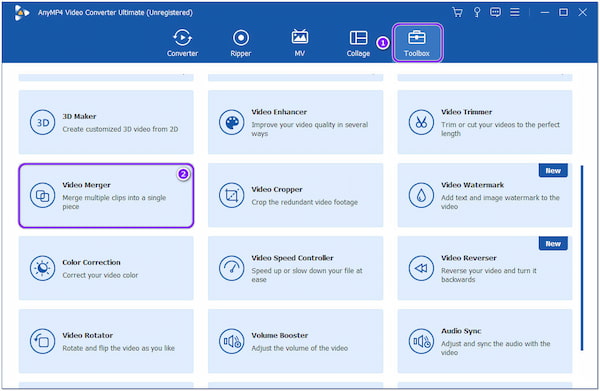This screenshot has width=600, height=391.
Task: Click 'Reverse your video and turn it backwards'
Action: tap(489, 275)
